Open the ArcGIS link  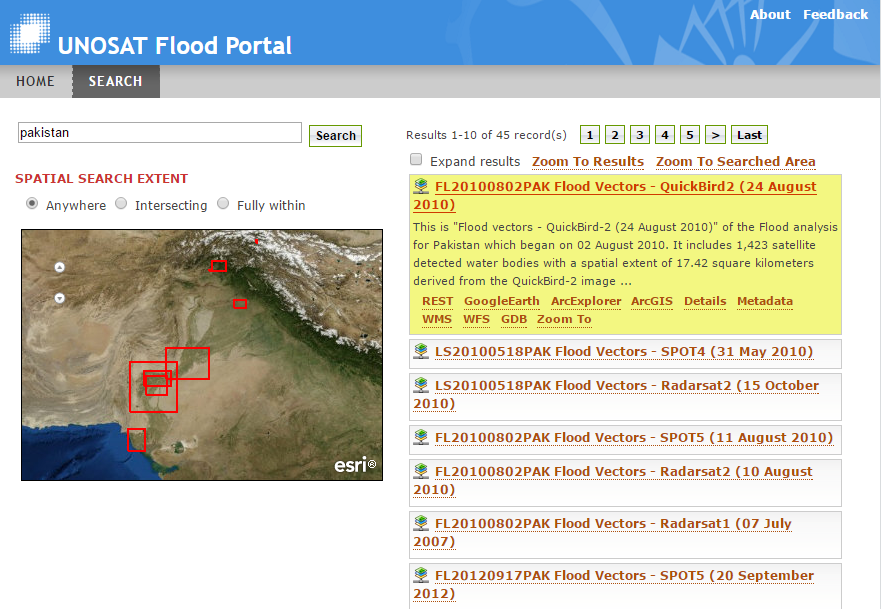pos(652,301)
